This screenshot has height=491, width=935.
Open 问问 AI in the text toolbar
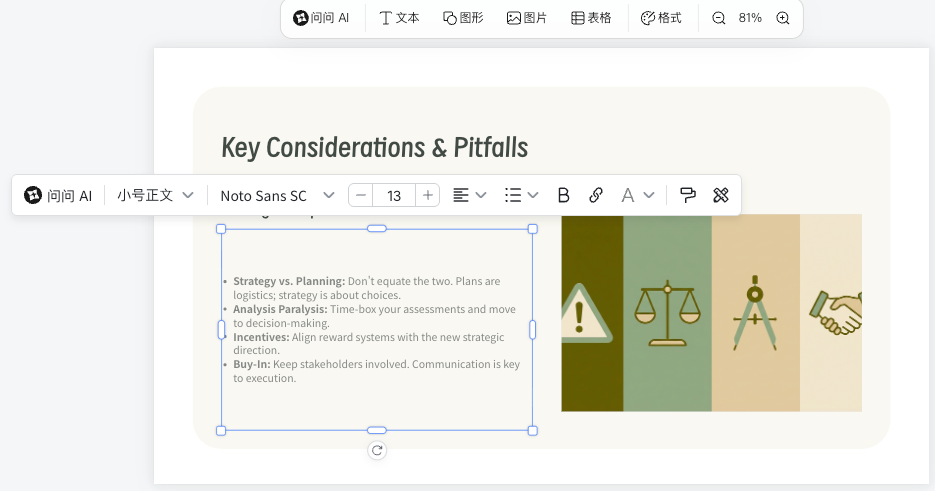click(58, 195)
